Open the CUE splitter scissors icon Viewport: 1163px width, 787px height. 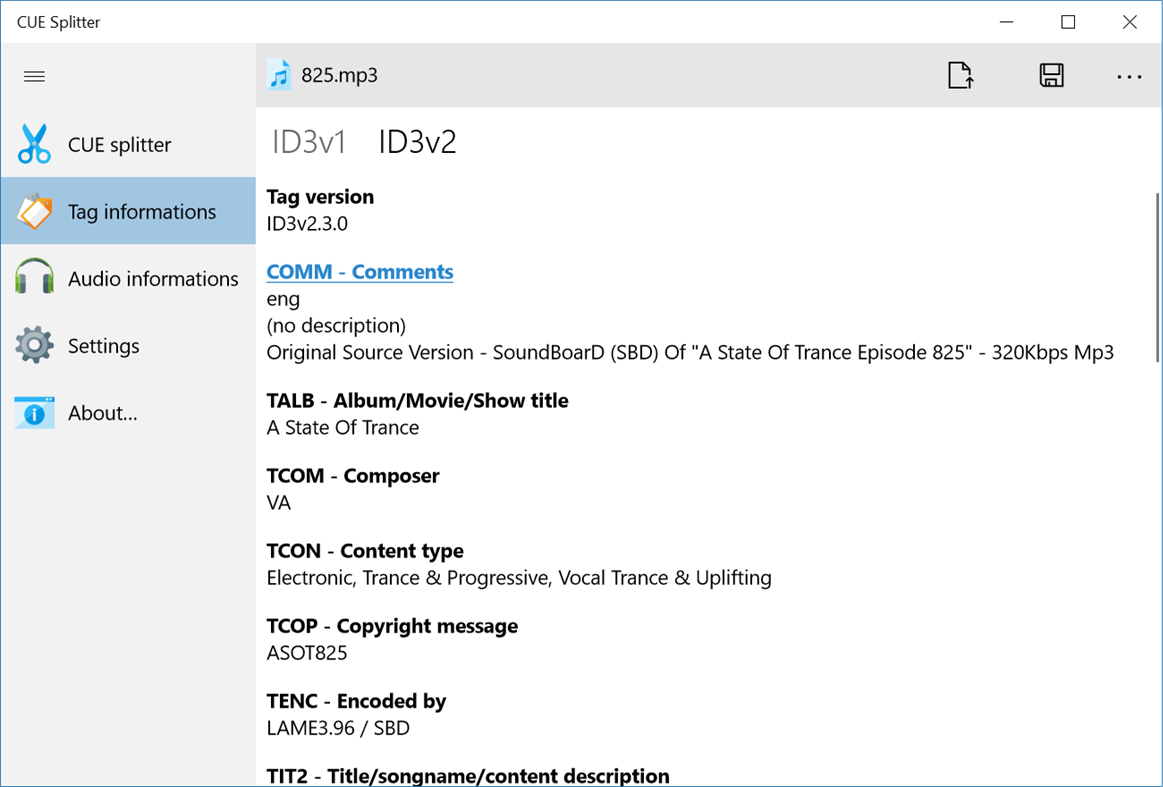click(x=33, y=144)
